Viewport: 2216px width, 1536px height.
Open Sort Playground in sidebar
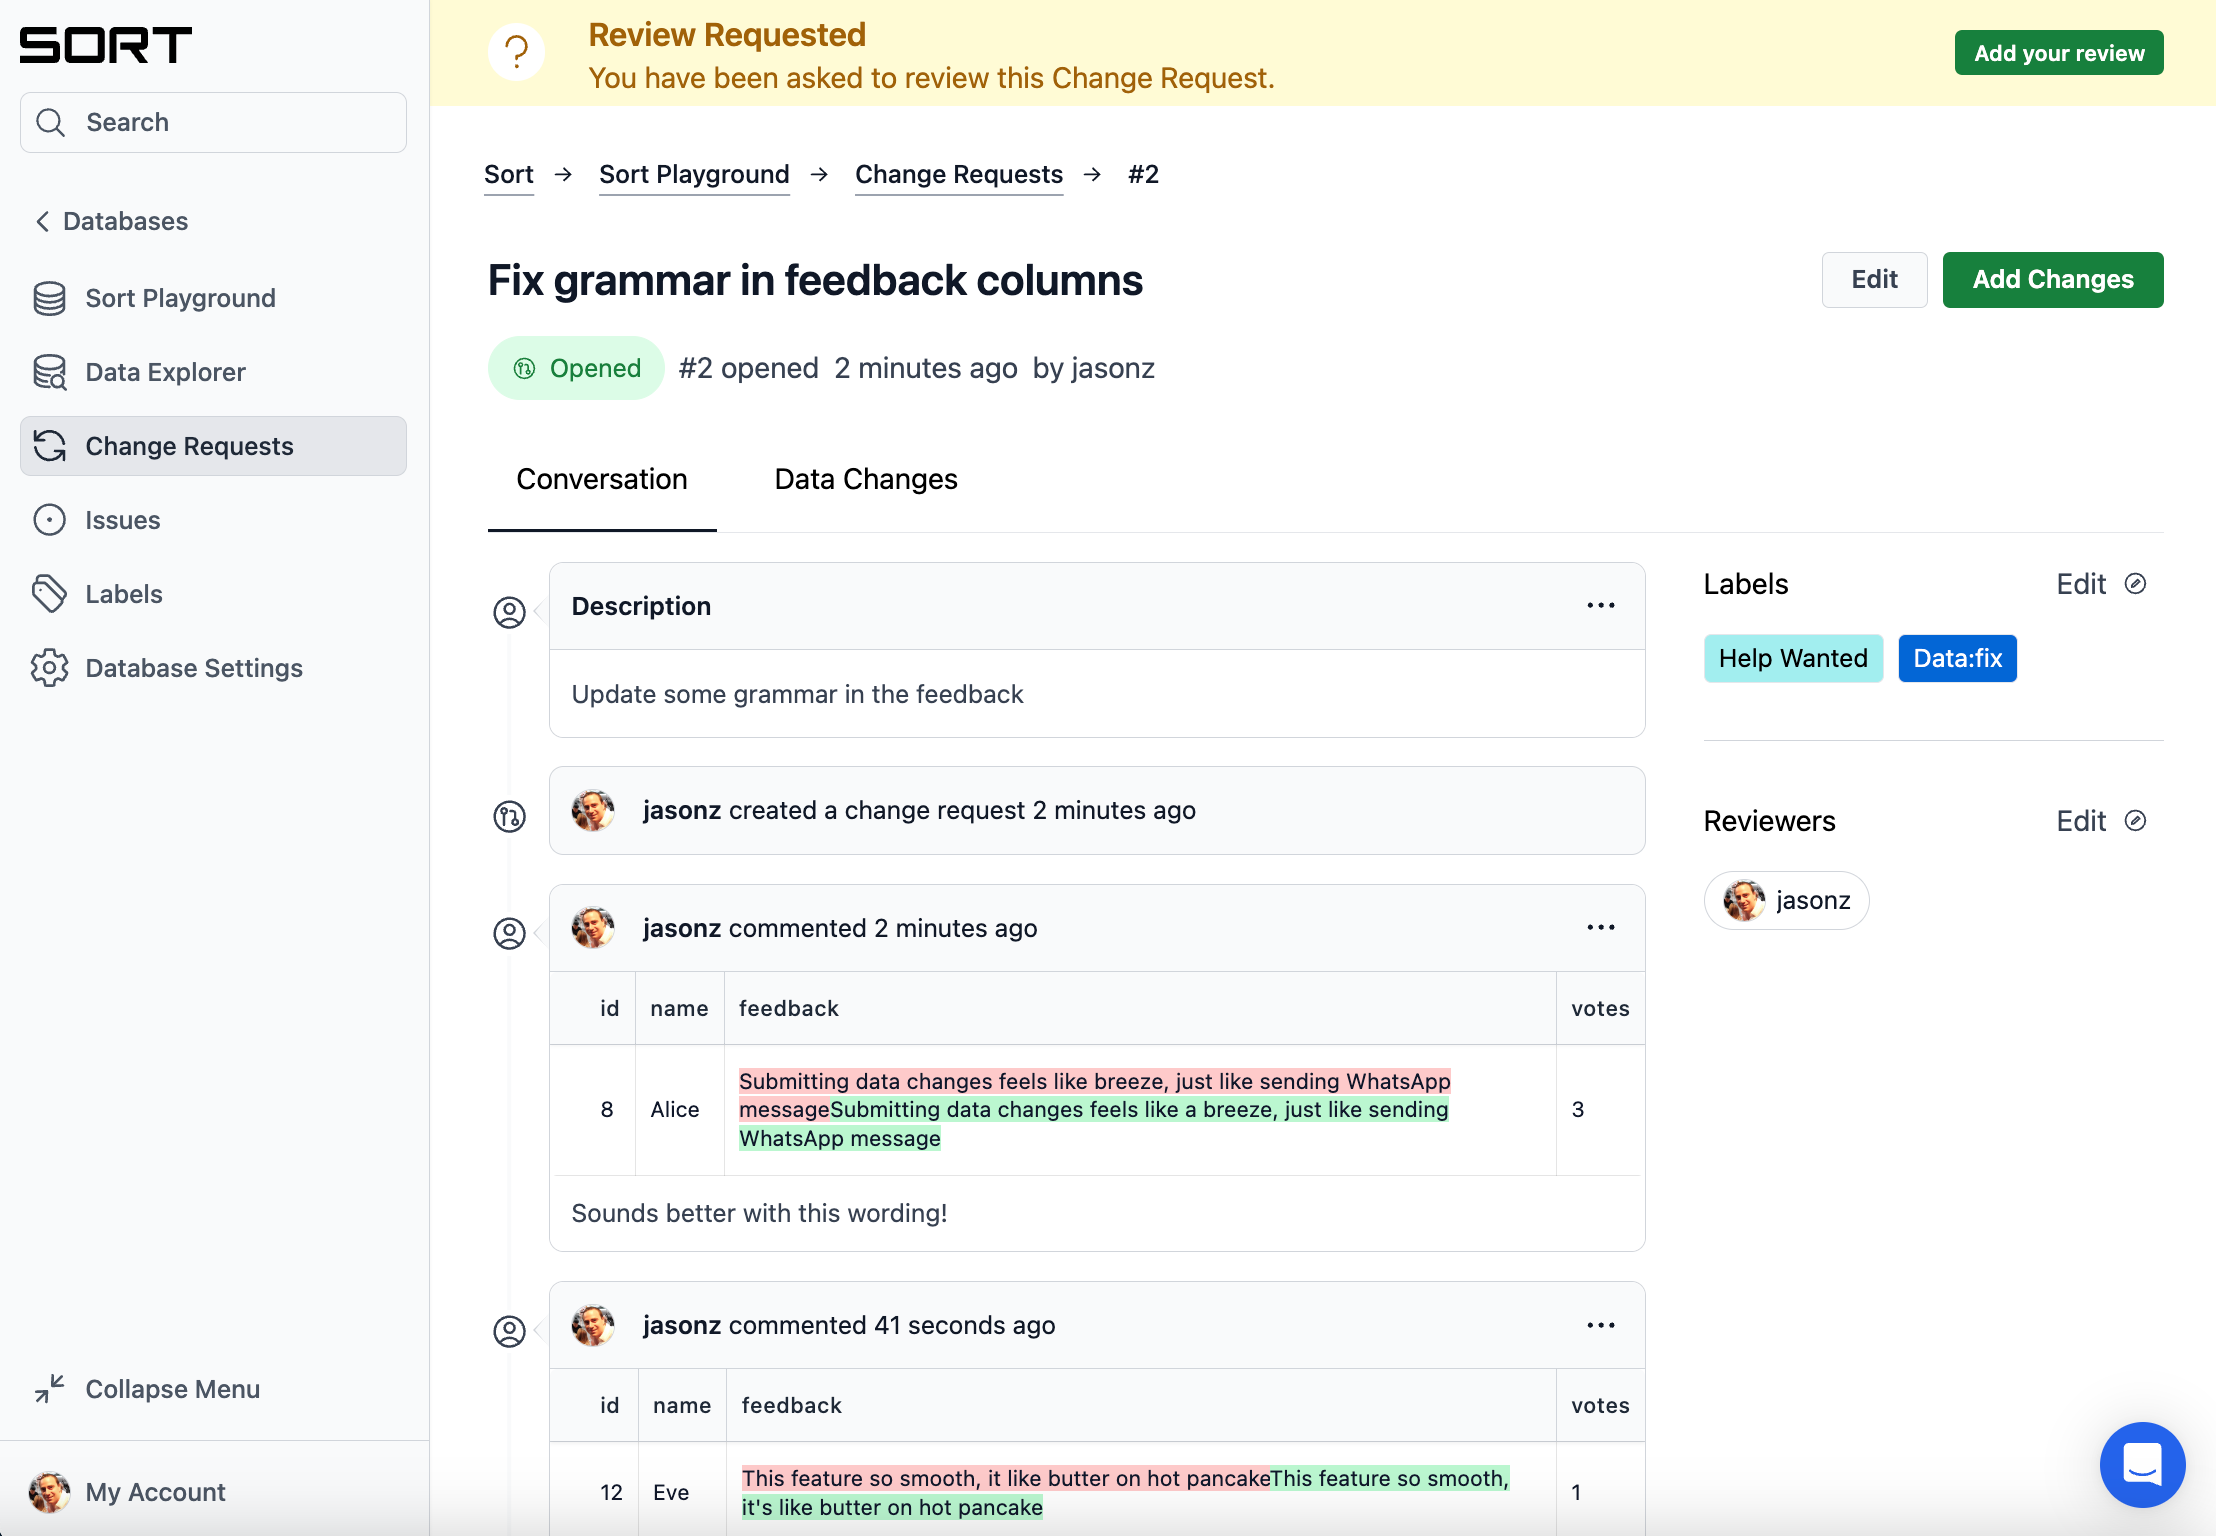(213, 298)
